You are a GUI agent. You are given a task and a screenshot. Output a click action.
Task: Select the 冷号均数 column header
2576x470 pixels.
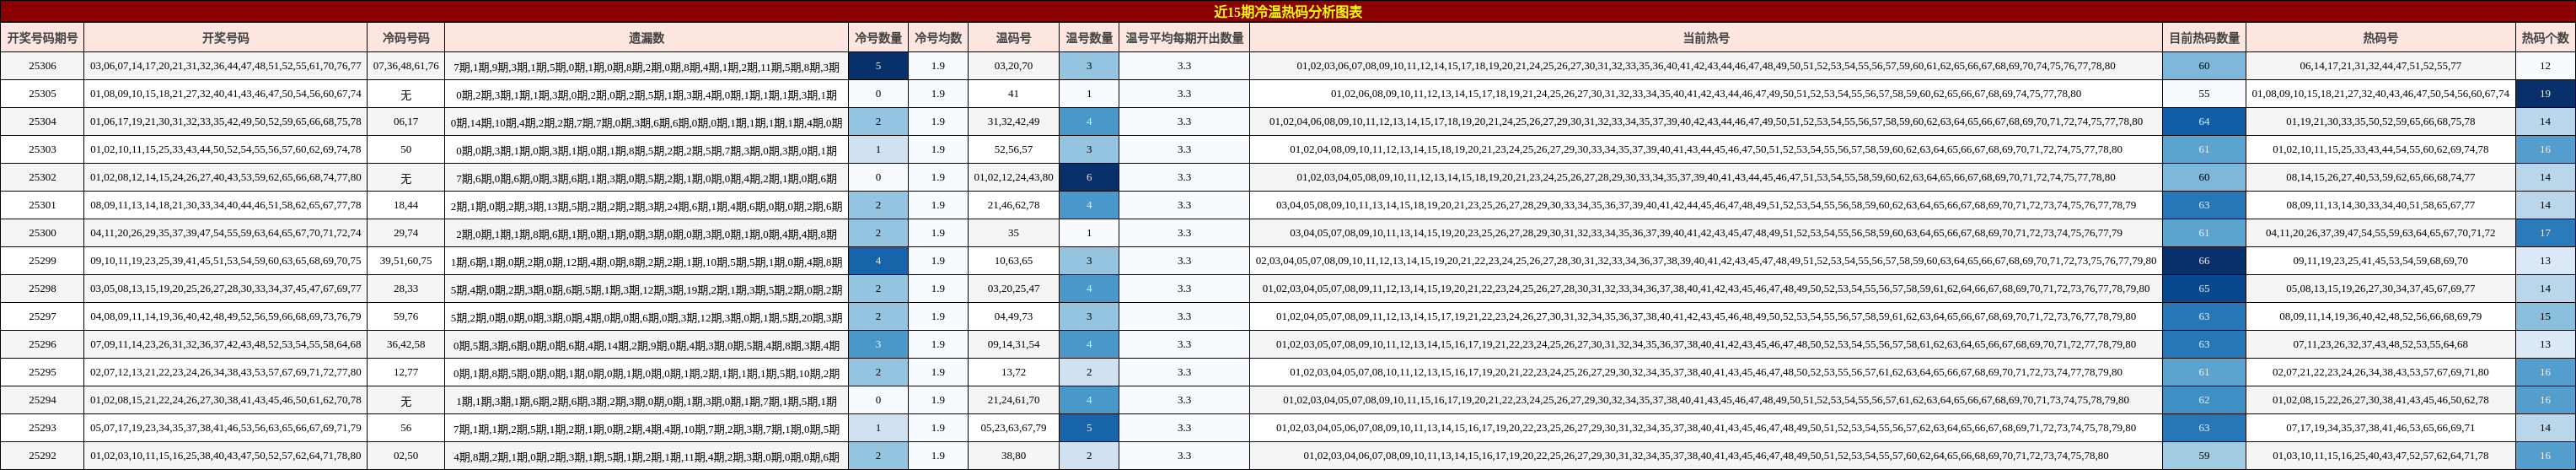coord(938,38)
